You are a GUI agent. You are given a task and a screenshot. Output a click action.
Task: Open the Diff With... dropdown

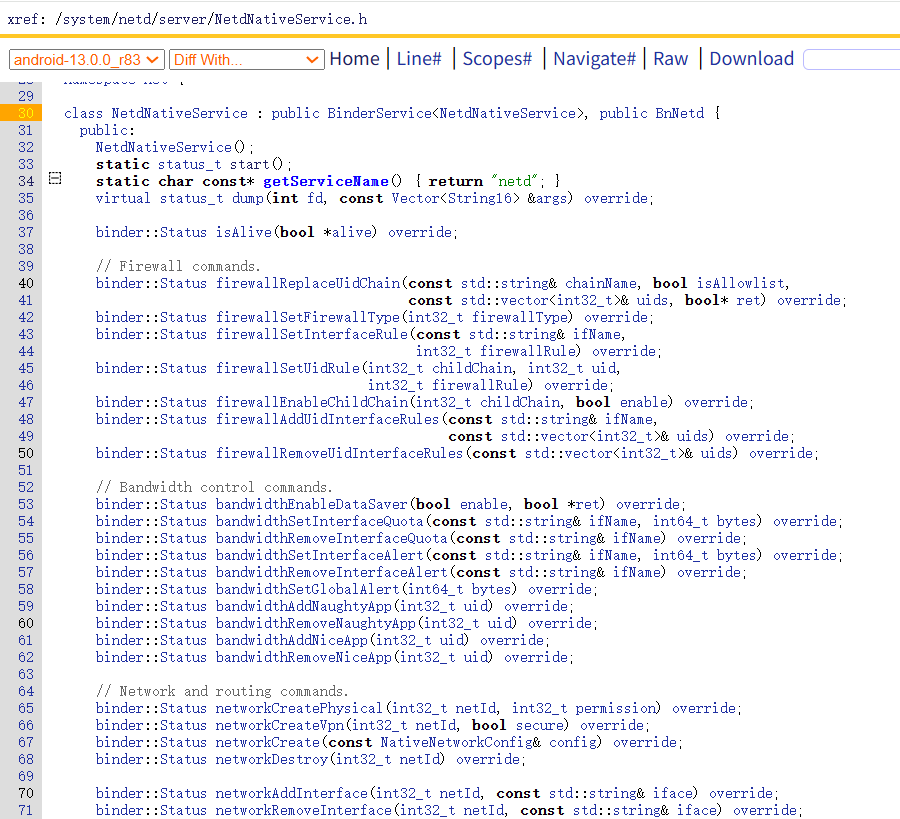pyautogui.click(x=247, y=60)
